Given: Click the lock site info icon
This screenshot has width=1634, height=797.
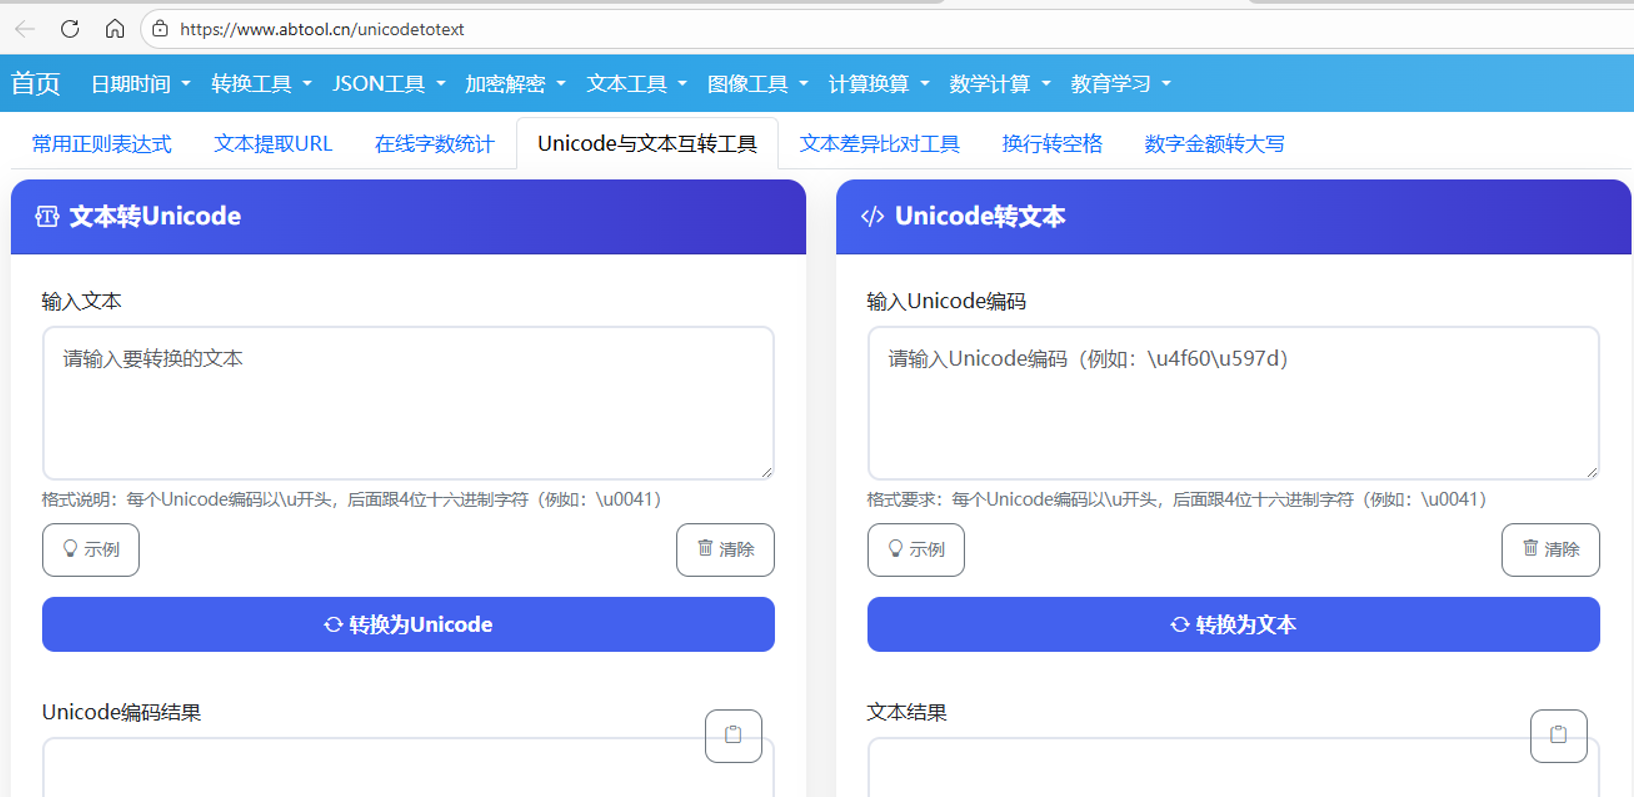Looking at the screenshot, I should (x=160, y=29).
